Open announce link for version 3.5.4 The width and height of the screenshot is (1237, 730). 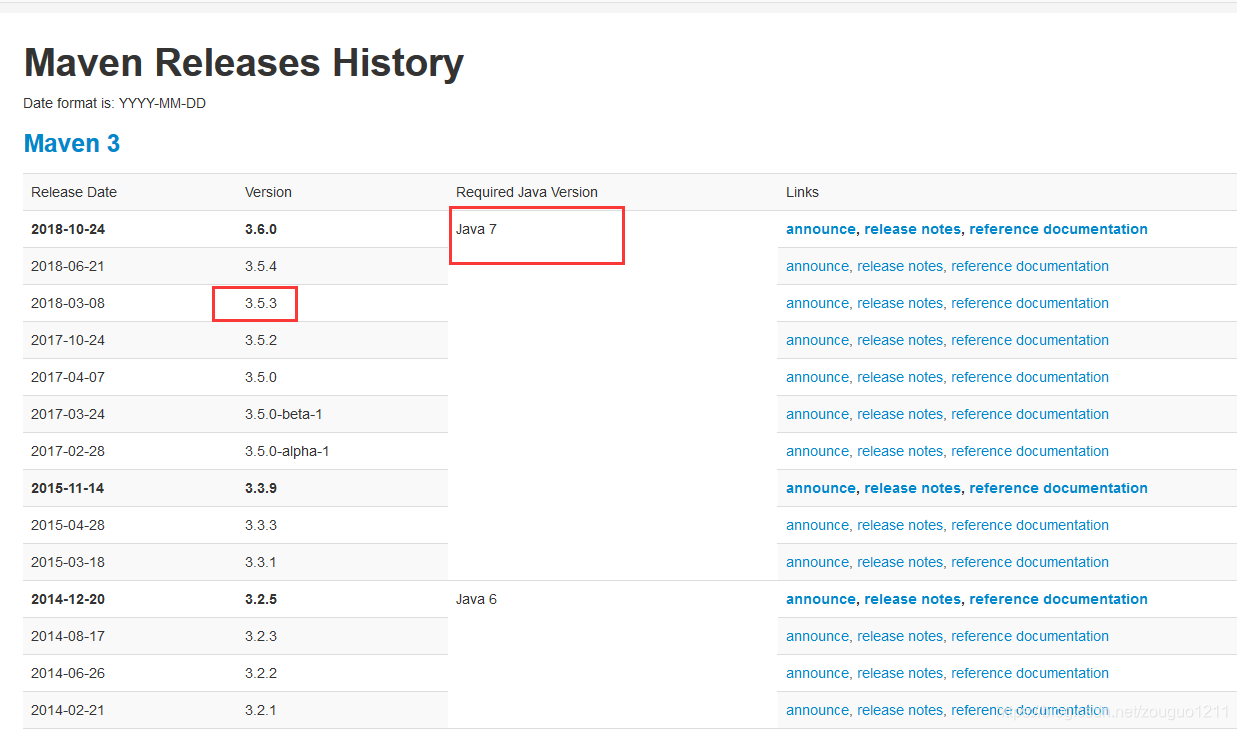pos(817,266)
